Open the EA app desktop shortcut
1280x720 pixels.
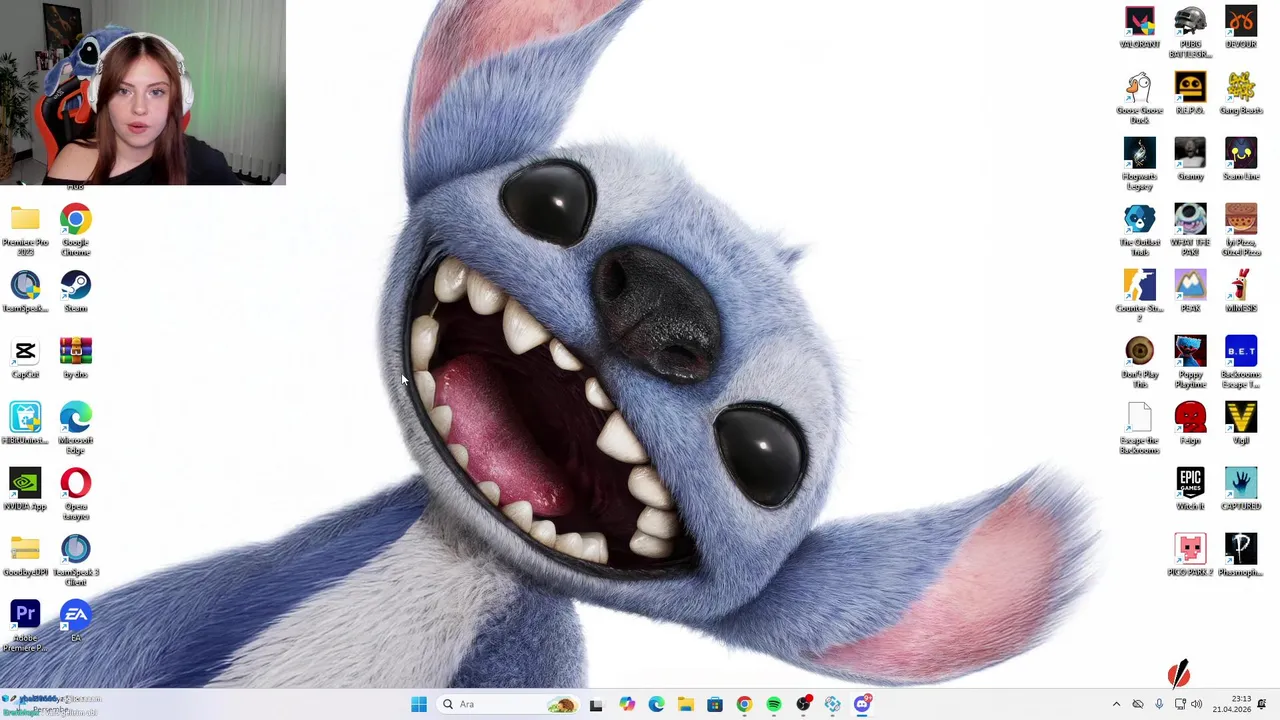pyautogui.click(x=75, y=622)
